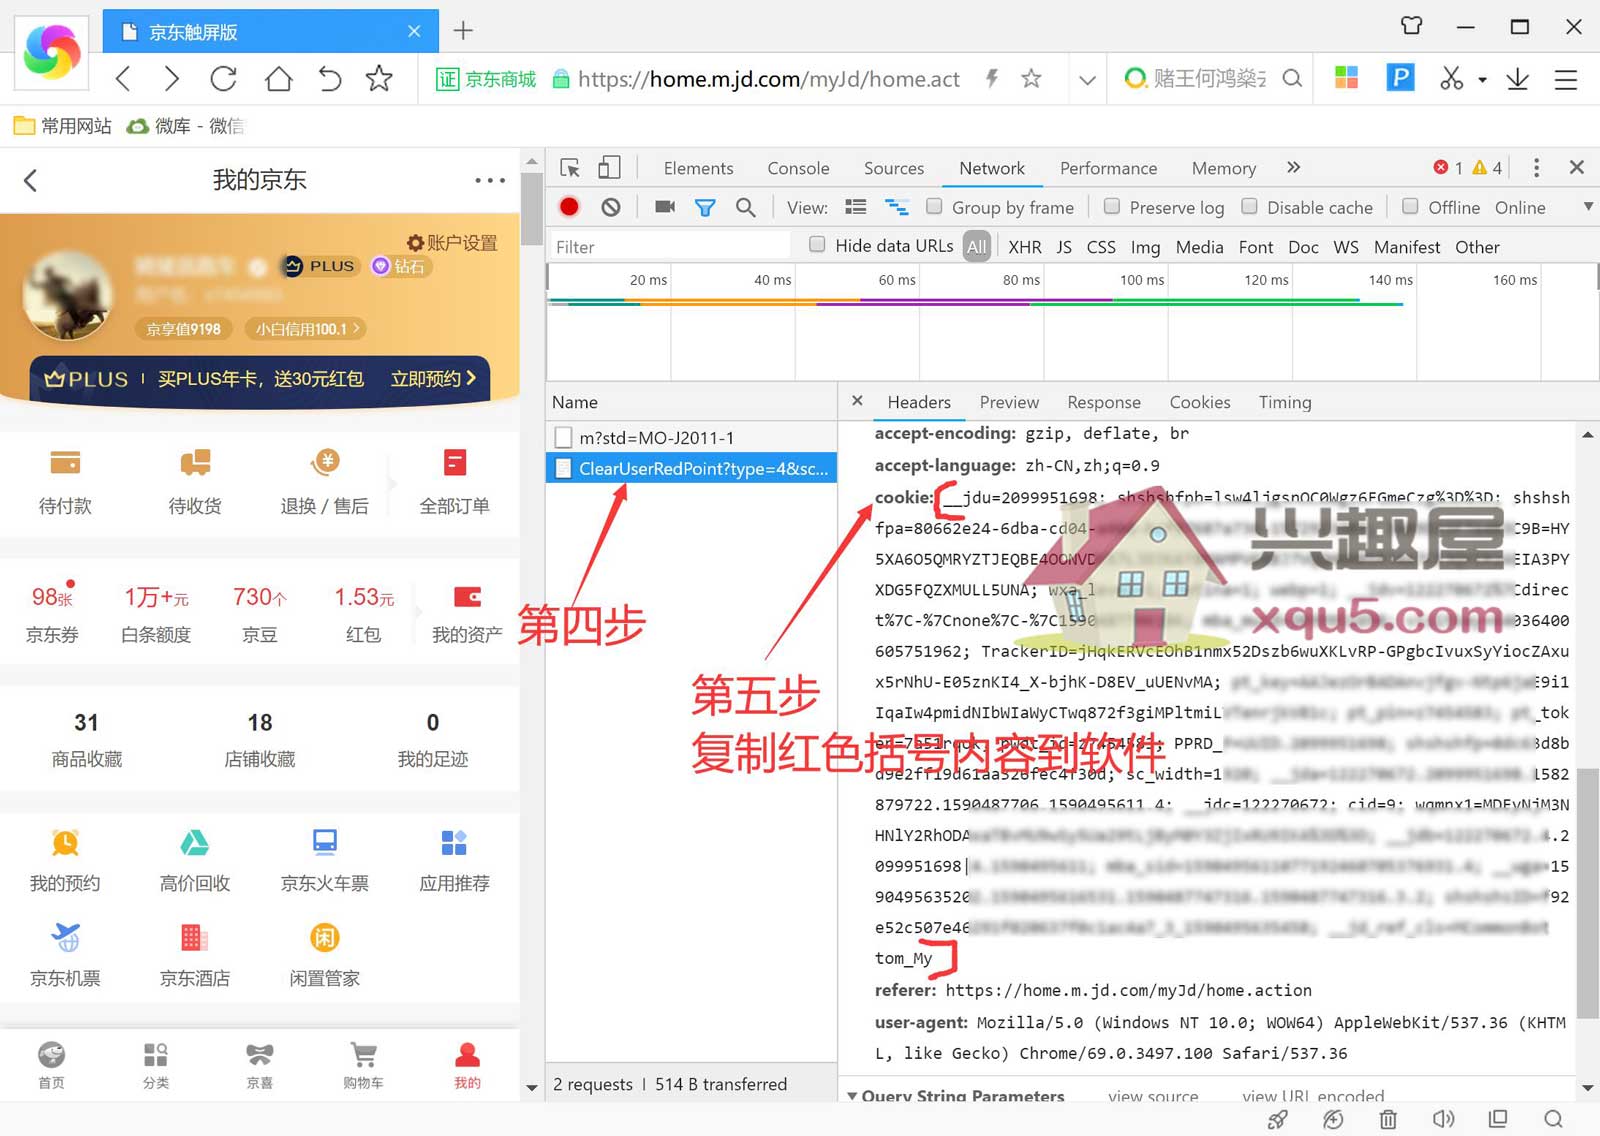
Task: Switch to large request rows view
Action: coord(856,207)
